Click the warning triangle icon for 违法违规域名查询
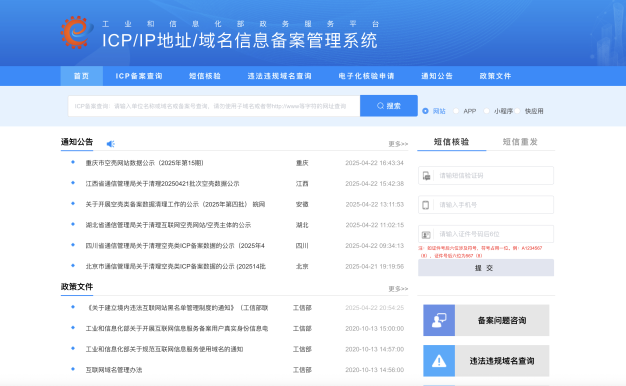626x386 pixels. pyautogui.click(x=439, y=361)
